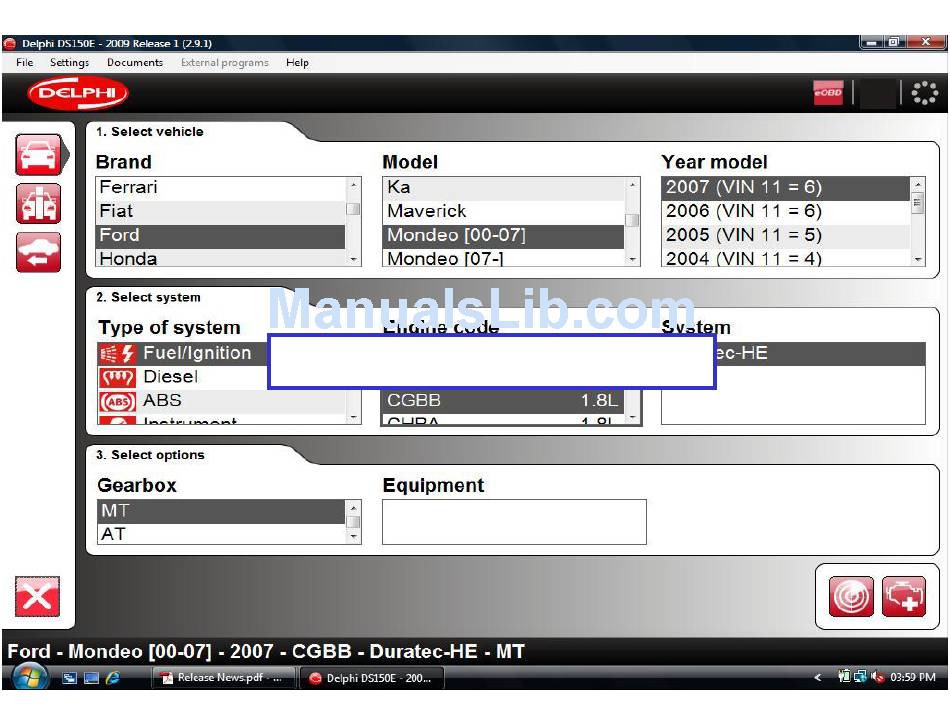This screenshot has height=725, width=950.
Task: Click the Year model scroll down arrow
Action: point(918,259)
